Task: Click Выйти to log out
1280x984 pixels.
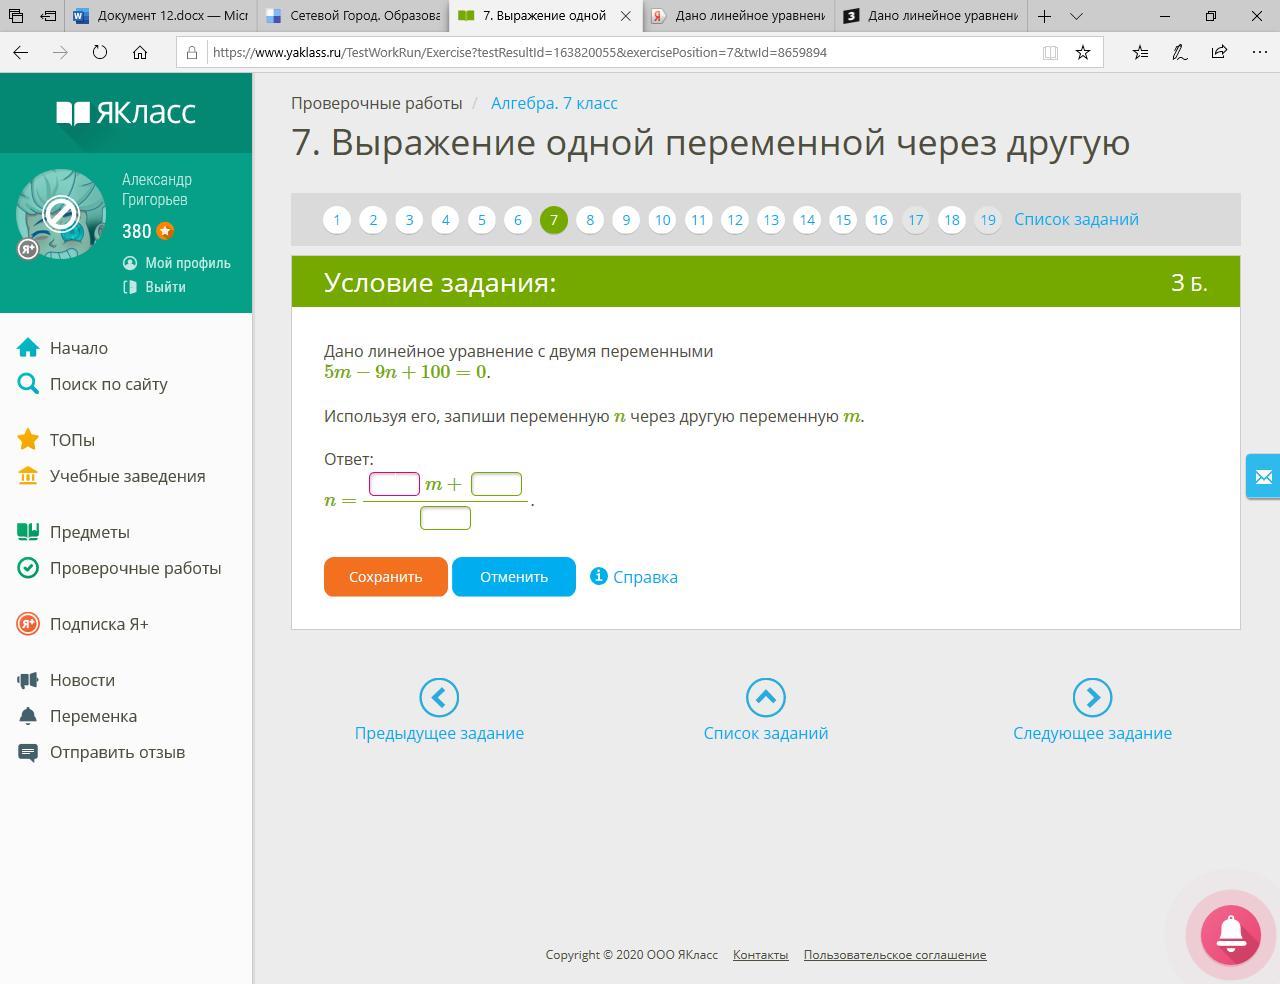Action: click(x=165, y=287)
